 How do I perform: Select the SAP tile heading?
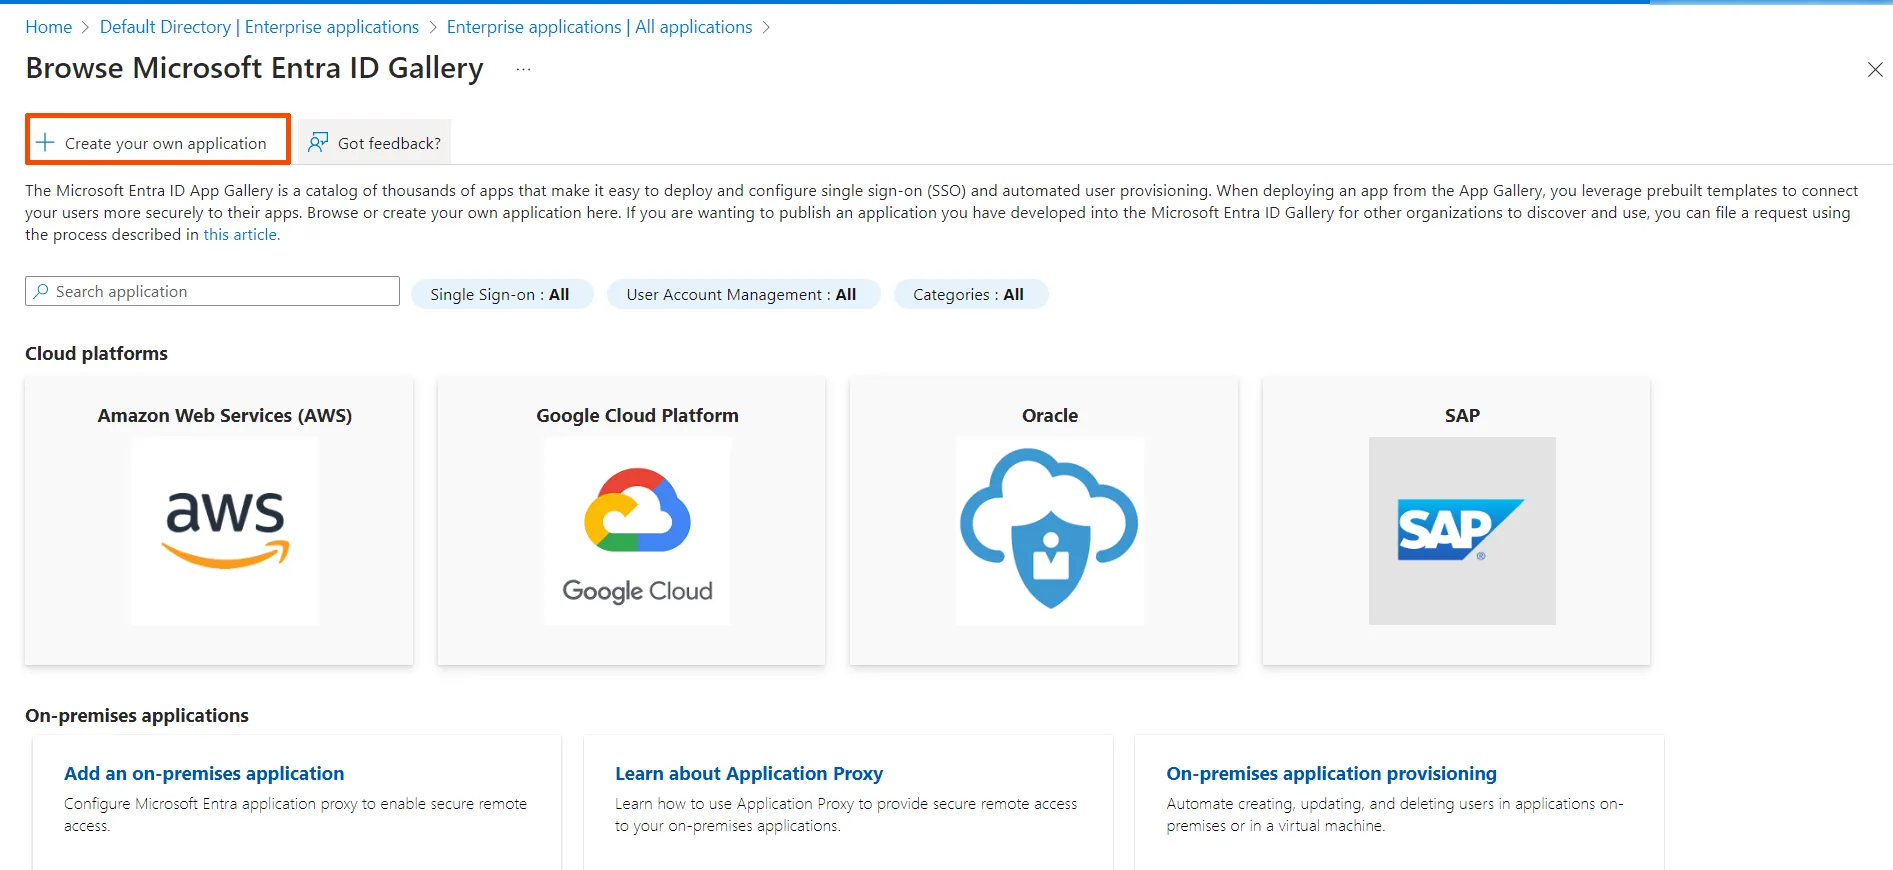coord(1462,415)
